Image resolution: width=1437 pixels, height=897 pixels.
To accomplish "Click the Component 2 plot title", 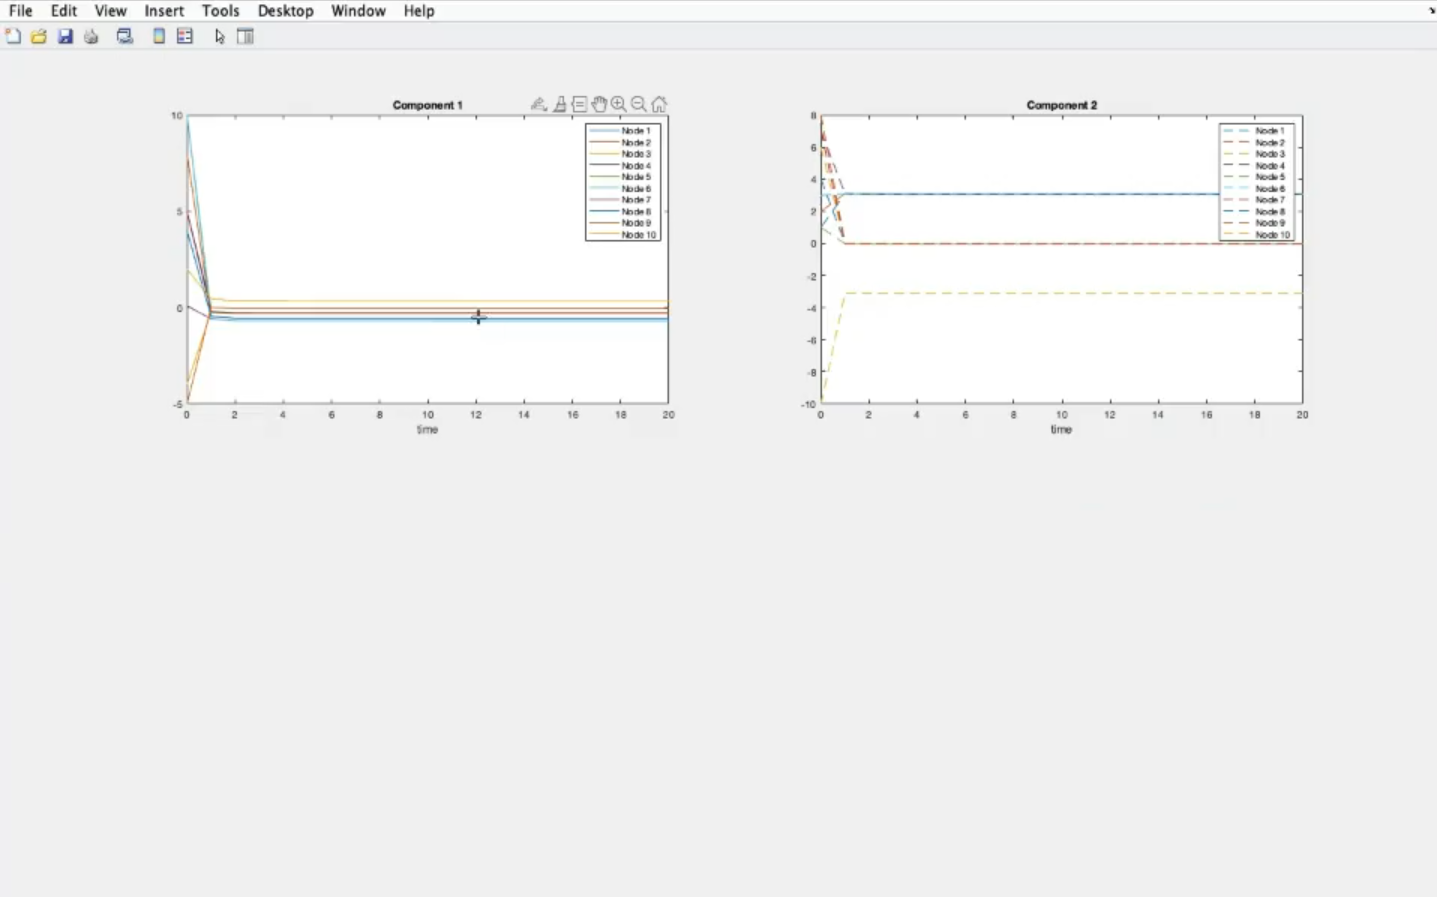I will tap(1061, 105).
